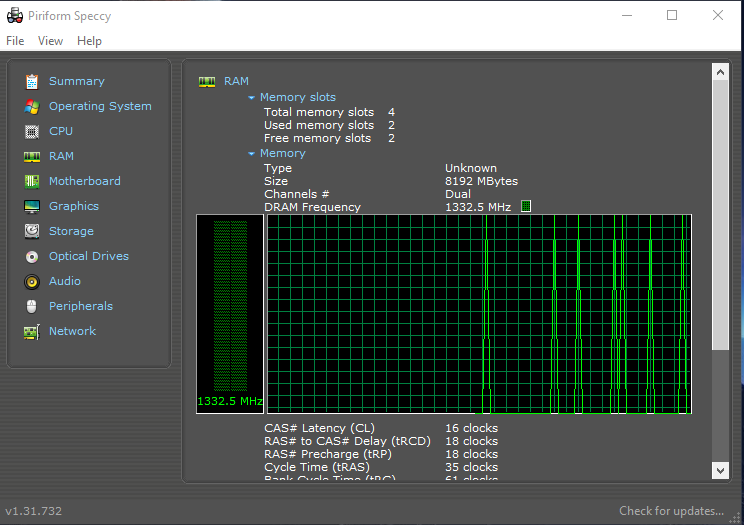Click the Speccy app icon in title bar

(x=15, y=16)
